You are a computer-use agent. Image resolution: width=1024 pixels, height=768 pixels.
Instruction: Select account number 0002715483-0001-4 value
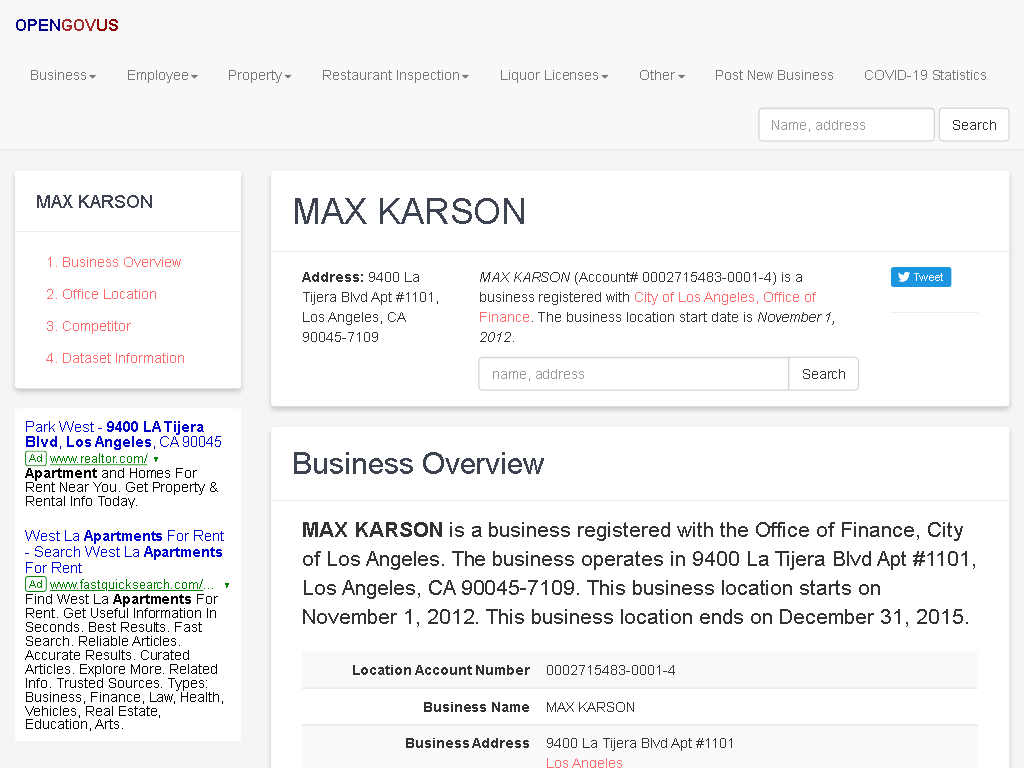click(x=611, y=670)
